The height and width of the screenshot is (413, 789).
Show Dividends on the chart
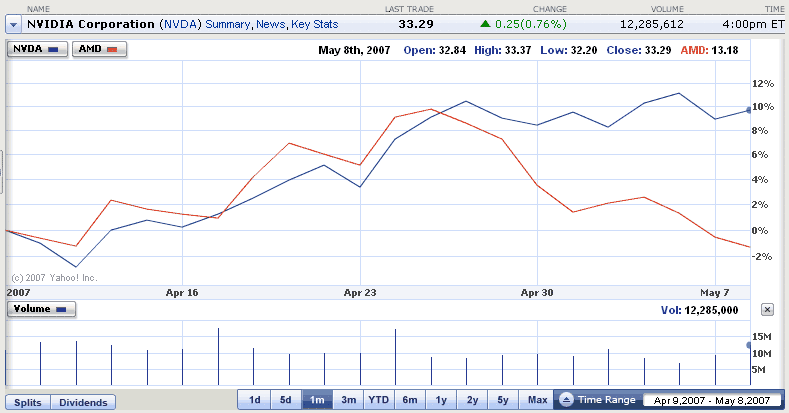coord(84,402)
